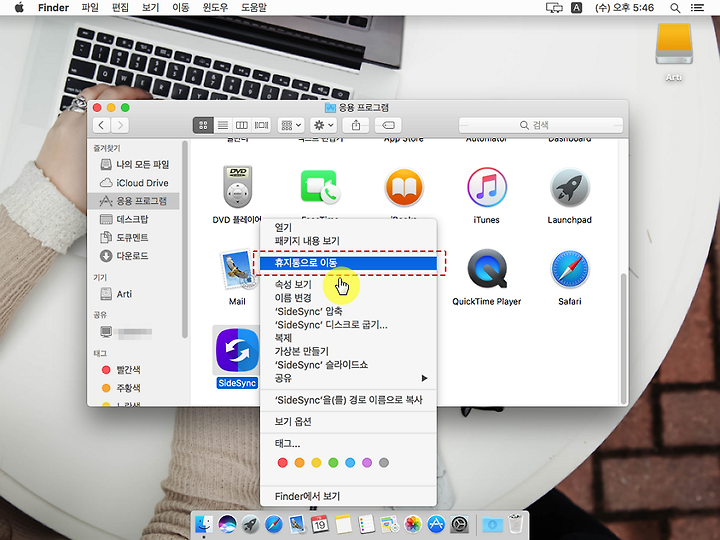Choose 복제 in the context menu
The width and height of the screenshot is (720, 540).
click(x=348, y=338)
